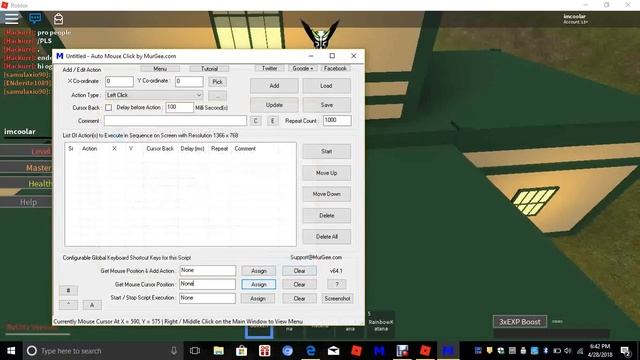
Task: Click the Action column header
Action: coord(89,149)
